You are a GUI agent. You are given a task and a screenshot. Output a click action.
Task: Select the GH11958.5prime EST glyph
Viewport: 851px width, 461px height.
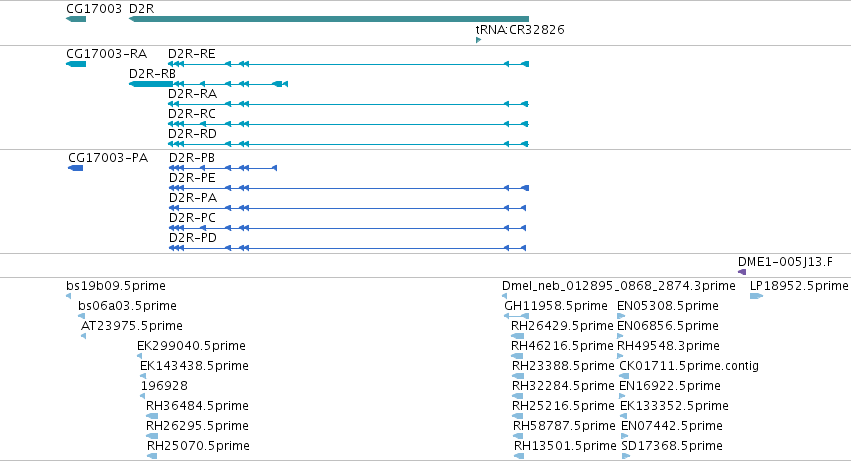coord(516,316)
